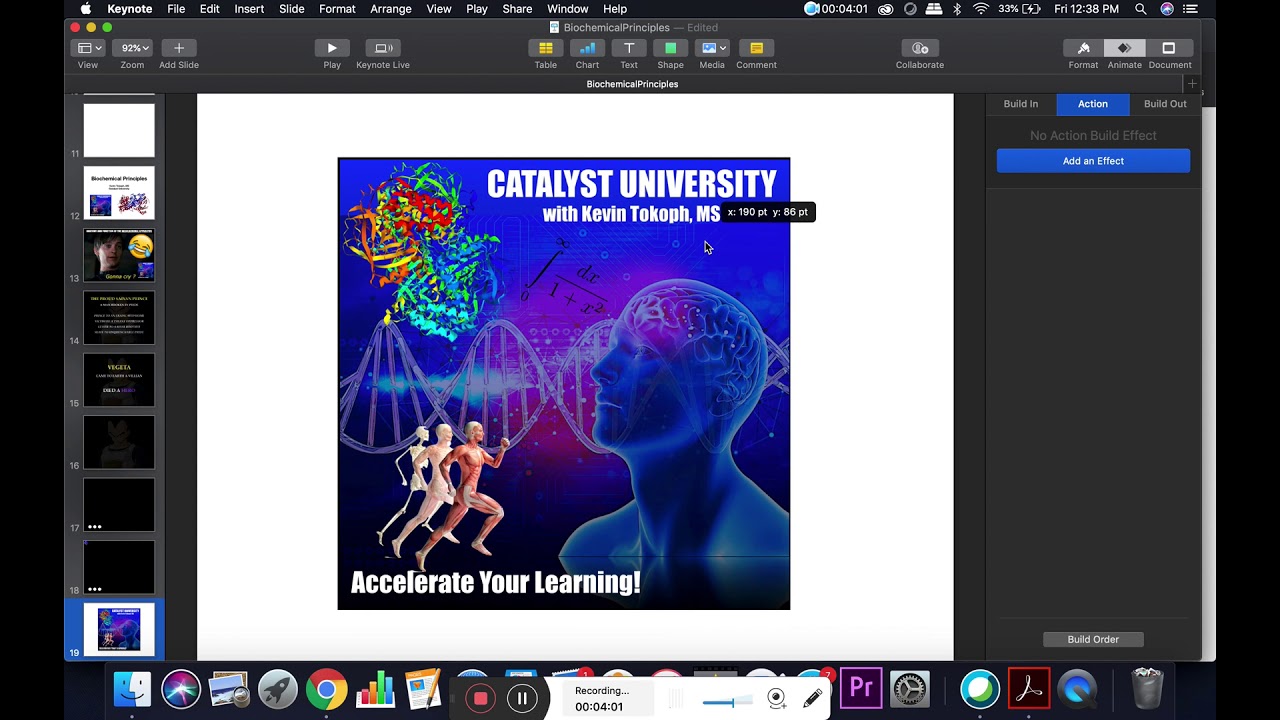Open Adobe Acrobat from the Dock
The image size is (1280, 720).
[1029, 689]
